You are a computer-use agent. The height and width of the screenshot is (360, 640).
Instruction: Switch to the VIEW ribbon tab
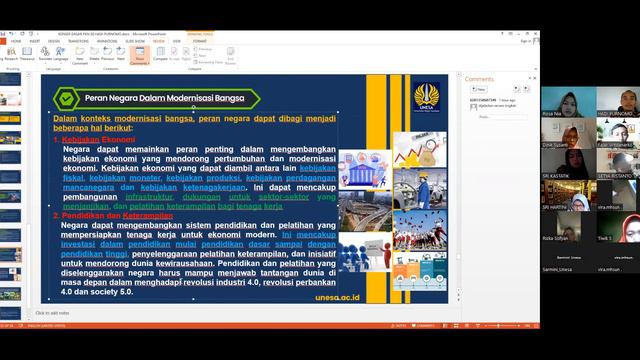coord(176,41)
